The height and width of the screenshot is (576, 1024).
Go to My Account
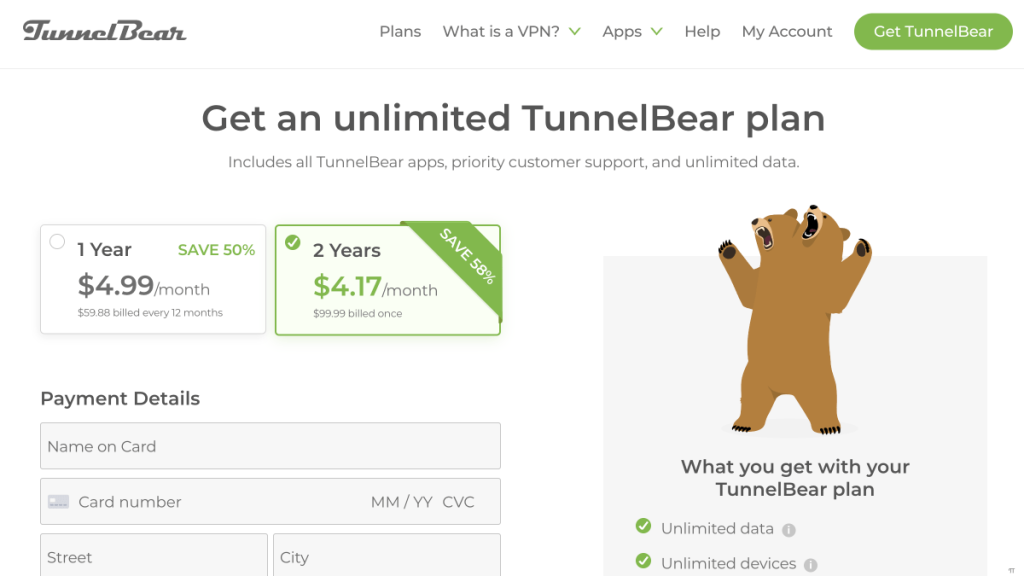pyautogui.click(x=787, y=31)
